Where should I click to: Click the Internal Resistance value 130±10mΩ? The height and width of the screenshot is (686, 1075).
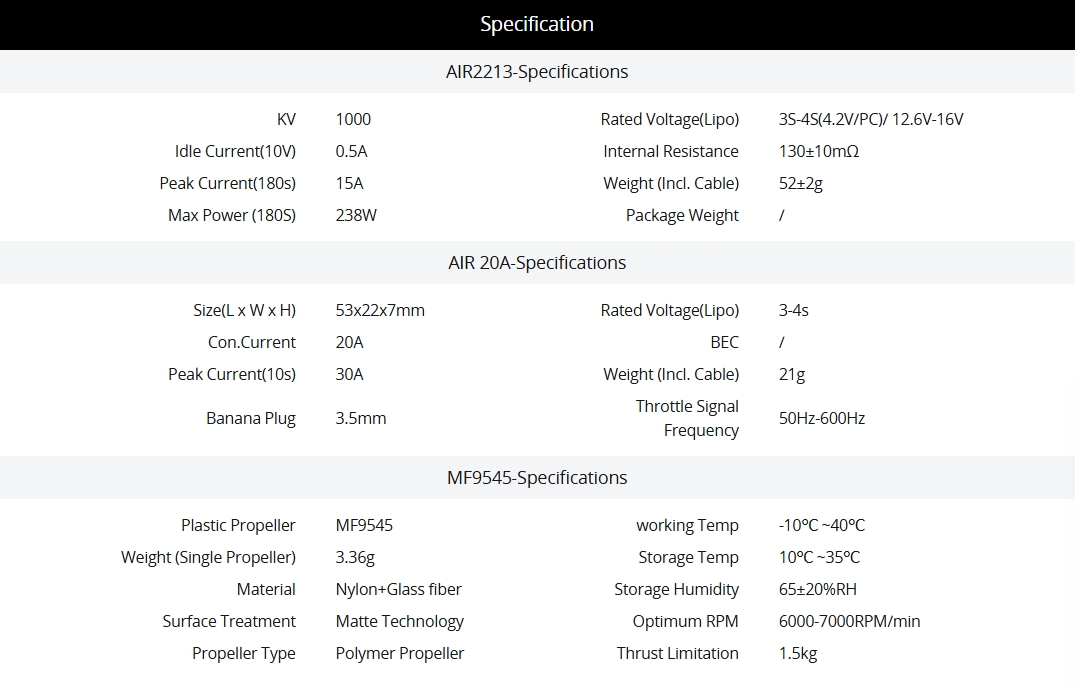(818, 151)
